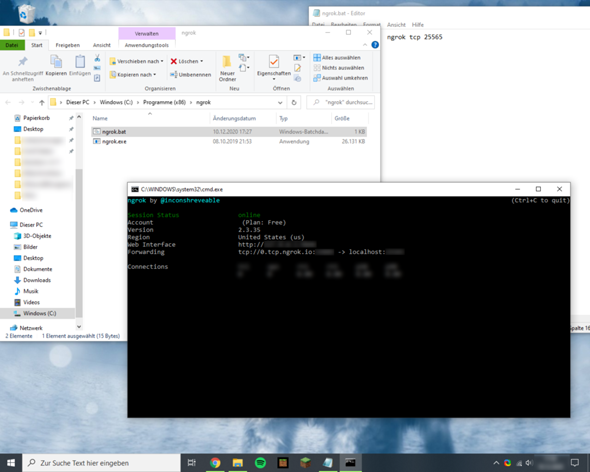This screenshot has width=590, height=472.
Task: Select Netzwerk in the navigation pane
Action: pos(26,328)
